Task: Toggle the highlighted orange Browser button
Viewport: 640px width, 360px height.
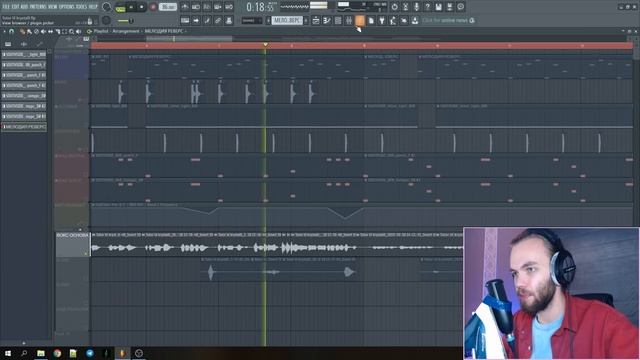Action: [360, 20]
